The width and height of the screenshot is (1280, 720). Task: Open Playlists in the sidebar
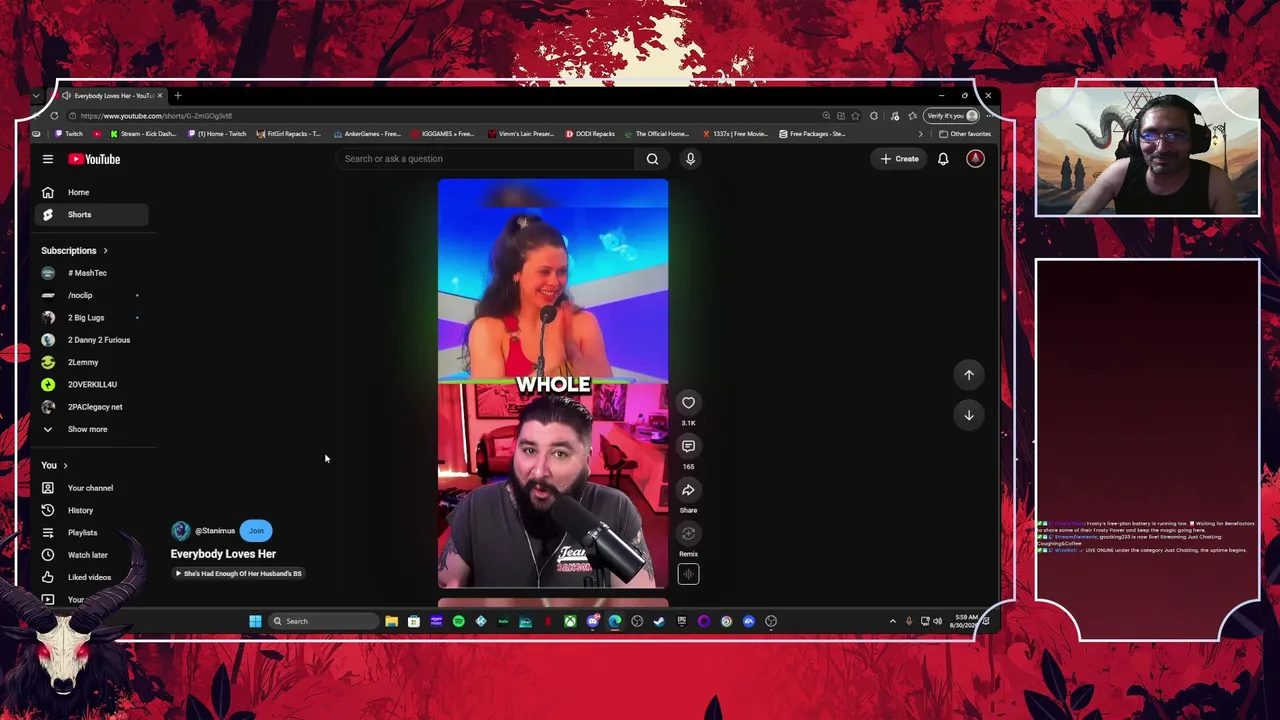(93, 533)
